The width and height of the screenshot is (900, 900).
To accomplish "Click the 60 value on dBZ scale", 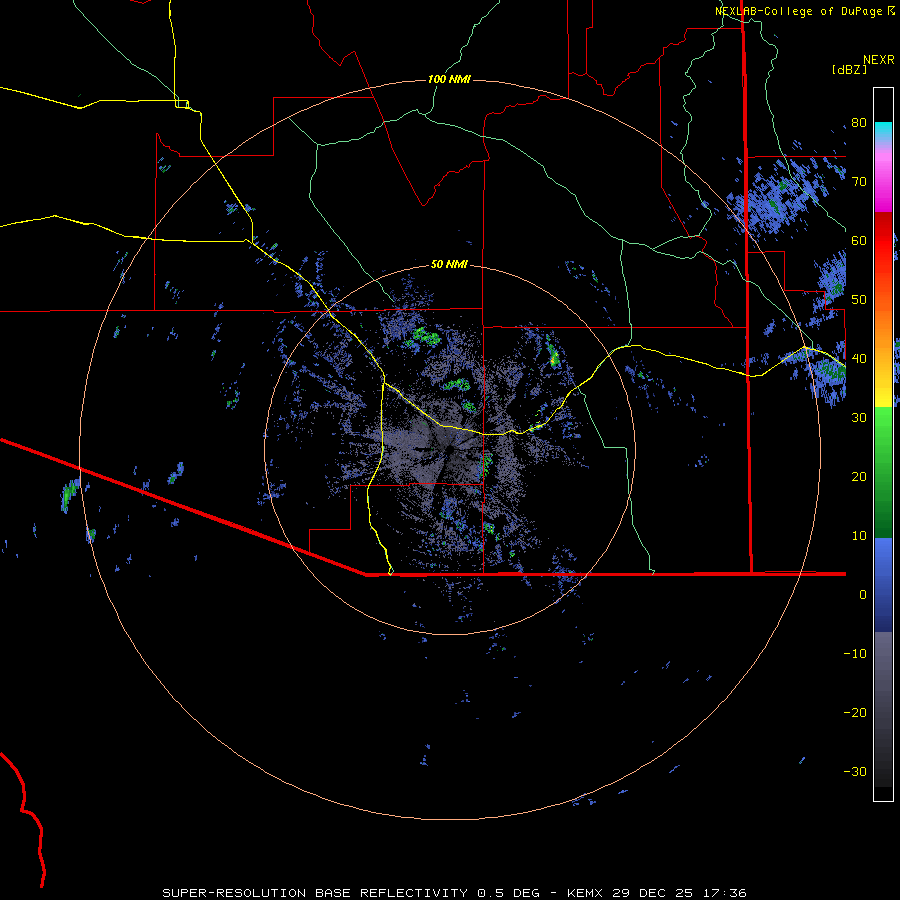I will tap(859, 240).
